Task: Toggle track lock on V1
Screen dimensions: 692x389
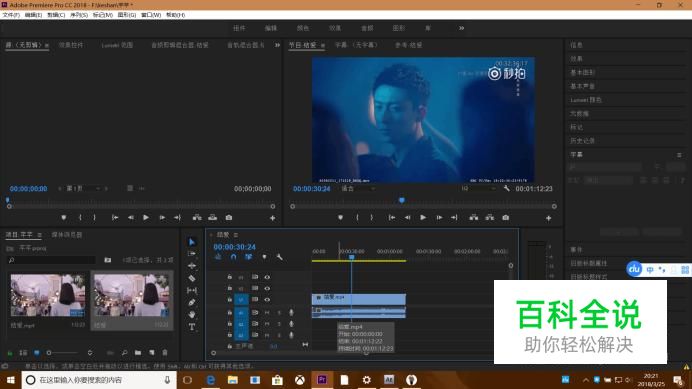Action: tap(229, 299)
